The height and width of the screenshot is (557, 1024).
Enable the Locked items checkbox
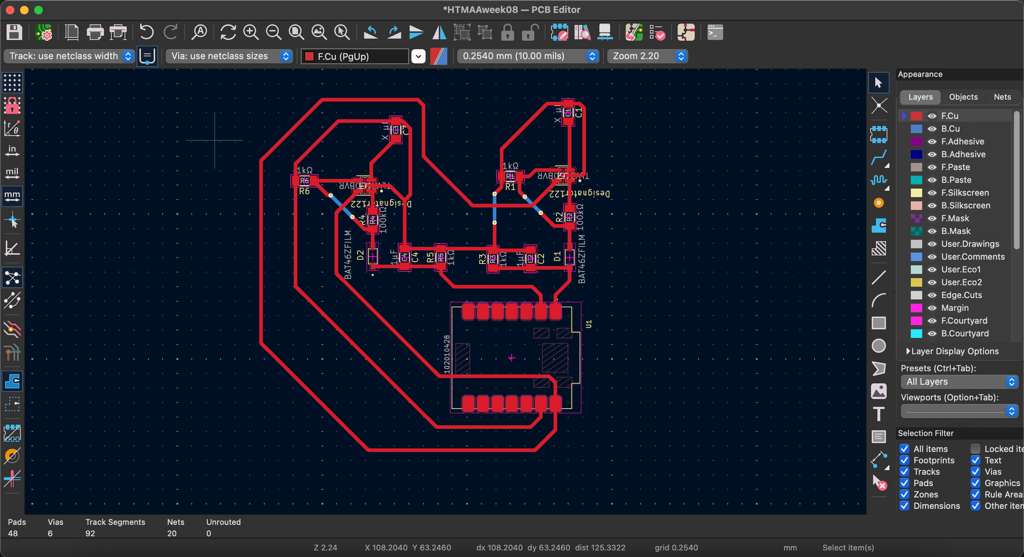click(976, 450)
